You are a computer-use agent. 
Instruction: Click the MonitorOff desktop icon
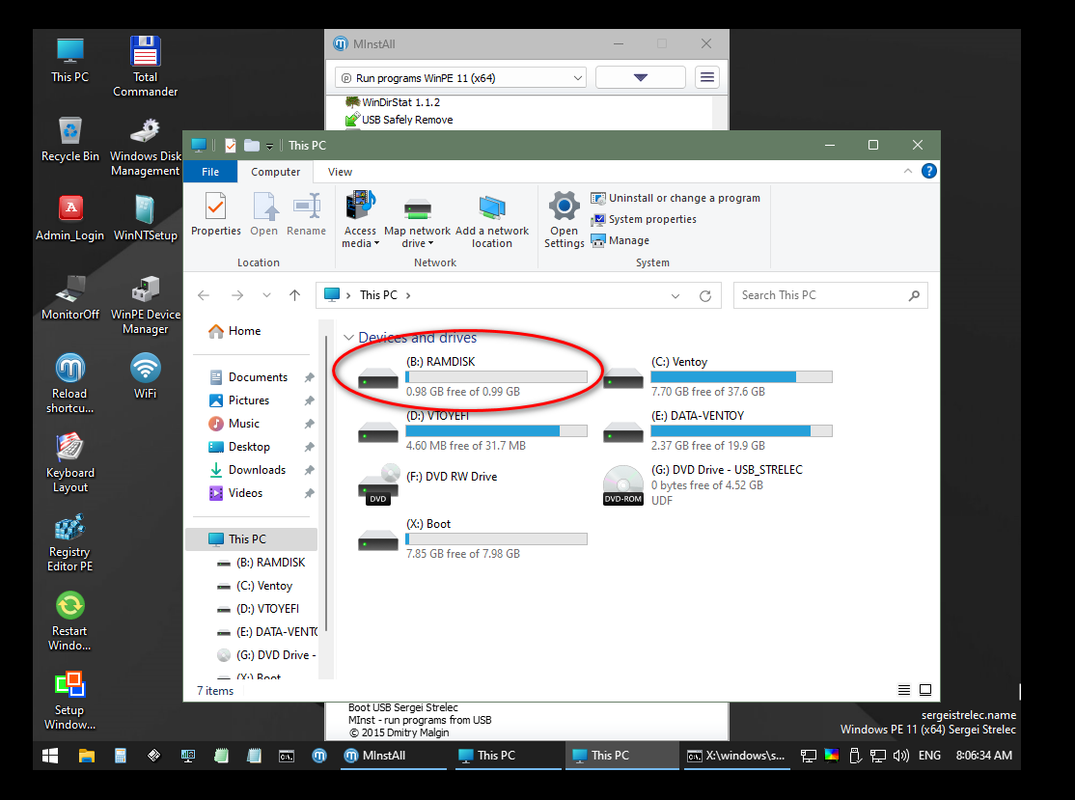point(70,298)
